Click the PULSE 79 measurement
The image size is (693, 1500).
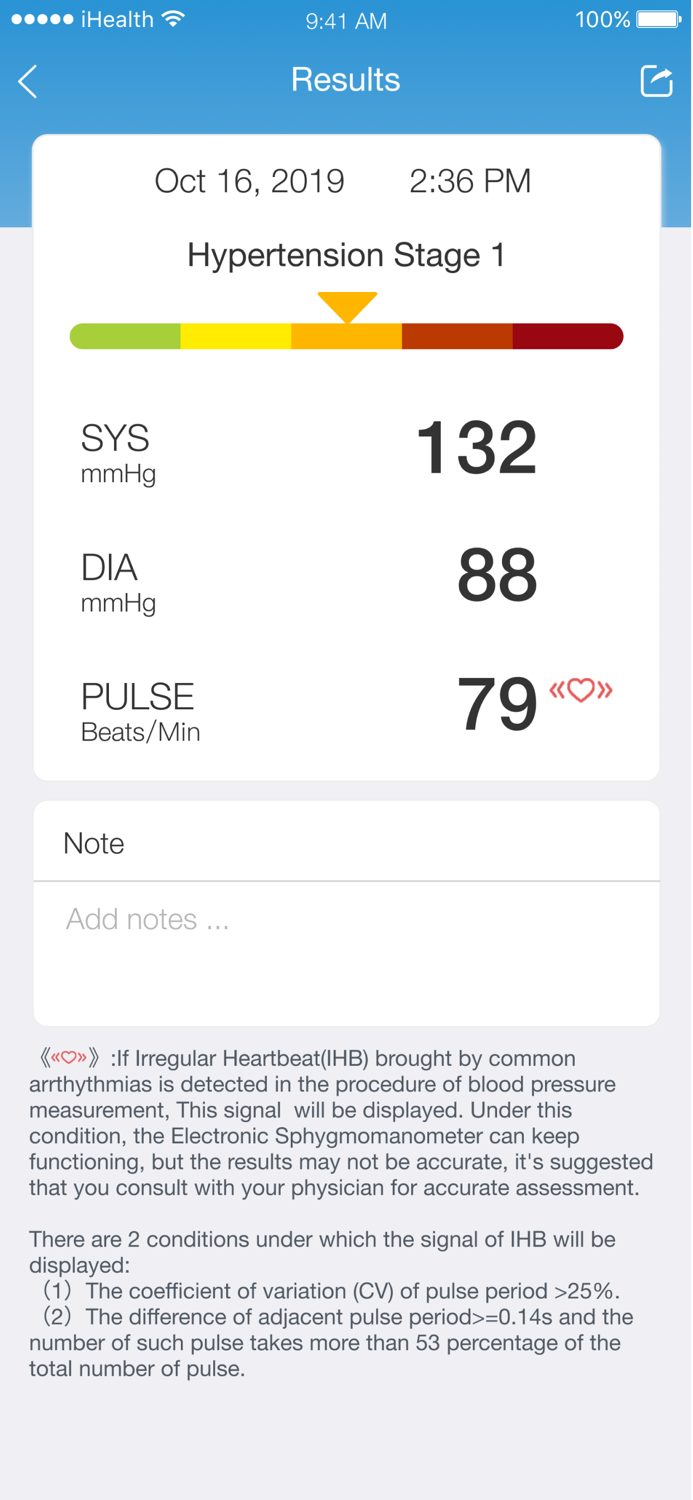click(496, 704)
